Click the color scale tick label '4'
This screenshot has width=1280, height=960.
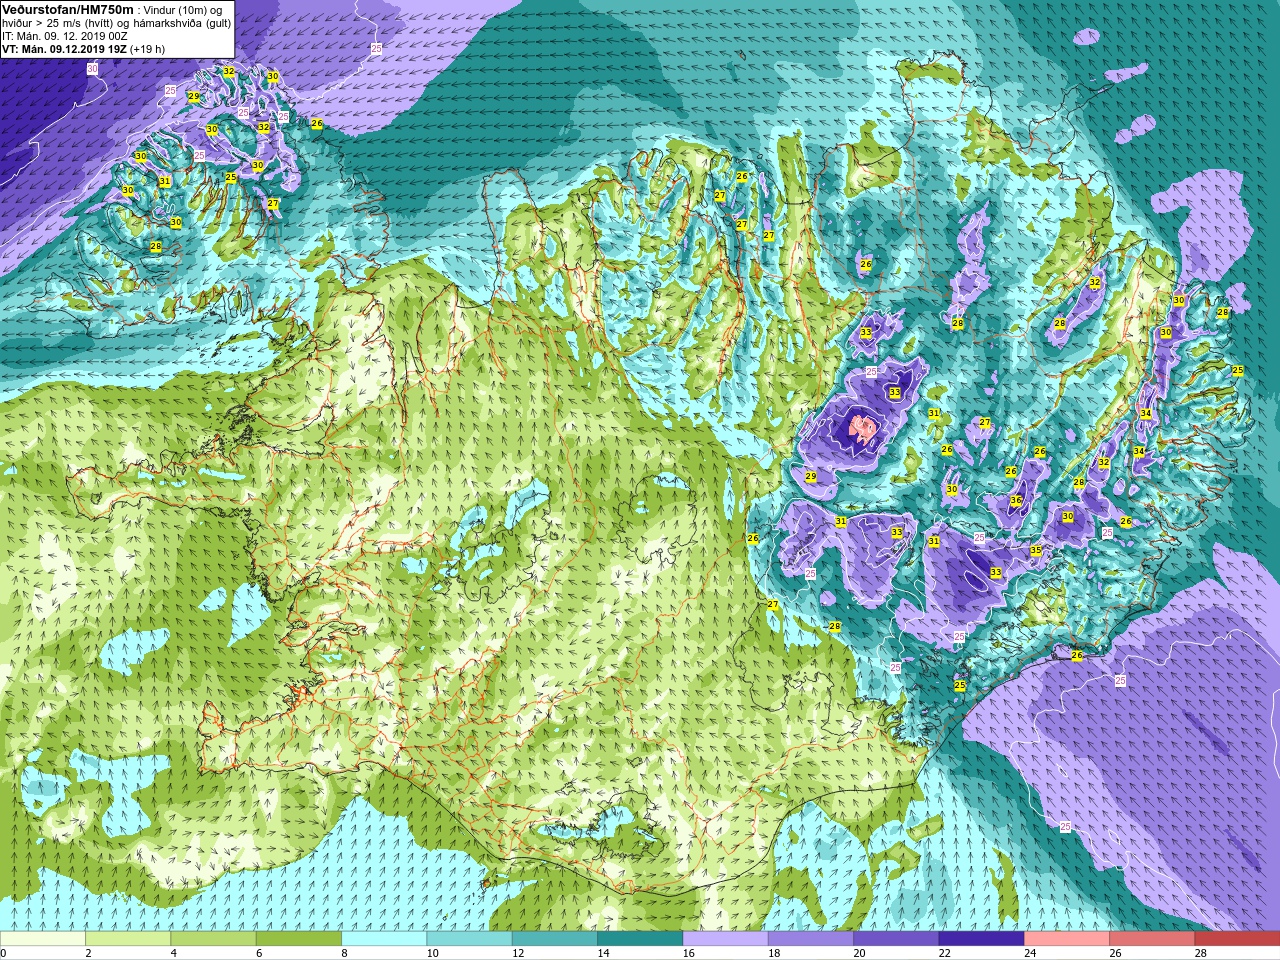click(173, 953)
